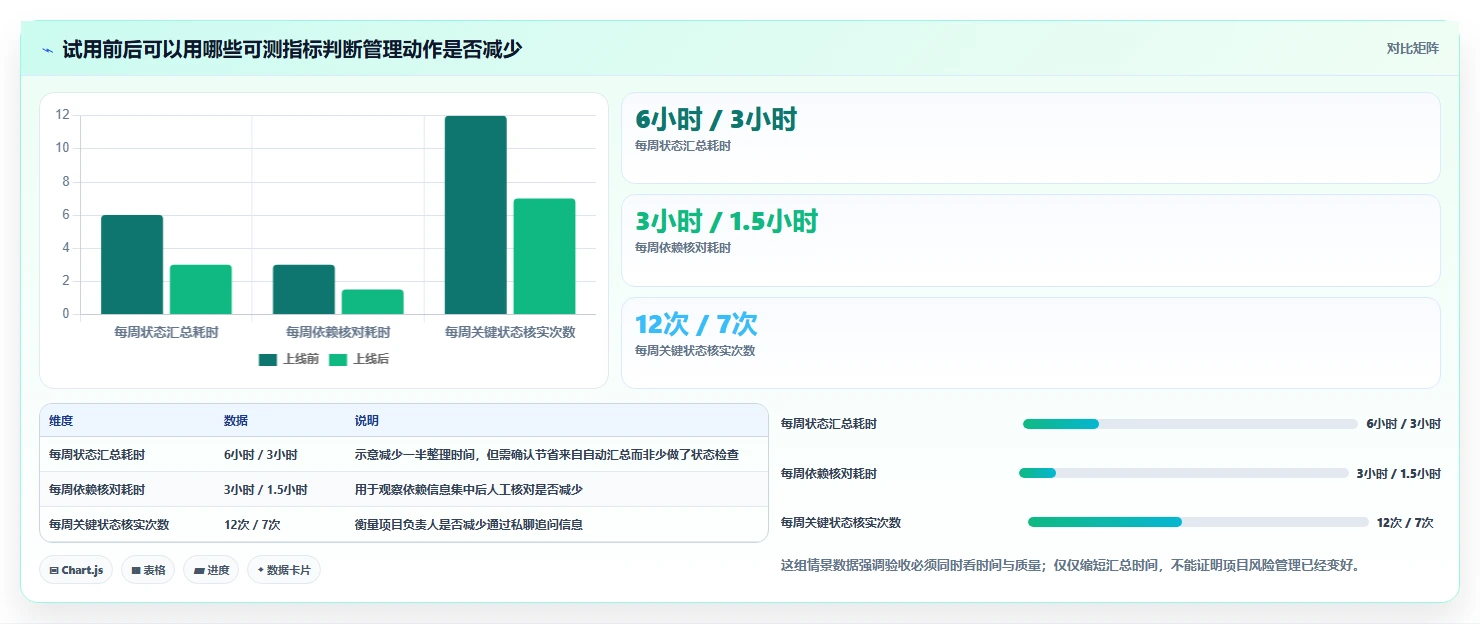Open the 3小时 / 1.5小时 data card
The width and height of the screenshot is (1480, 624).
(x=1031, y=241)
